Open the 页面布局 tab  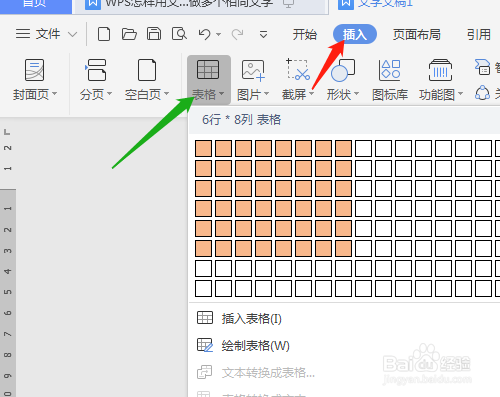pyautogui.click(x=417, y=34)
